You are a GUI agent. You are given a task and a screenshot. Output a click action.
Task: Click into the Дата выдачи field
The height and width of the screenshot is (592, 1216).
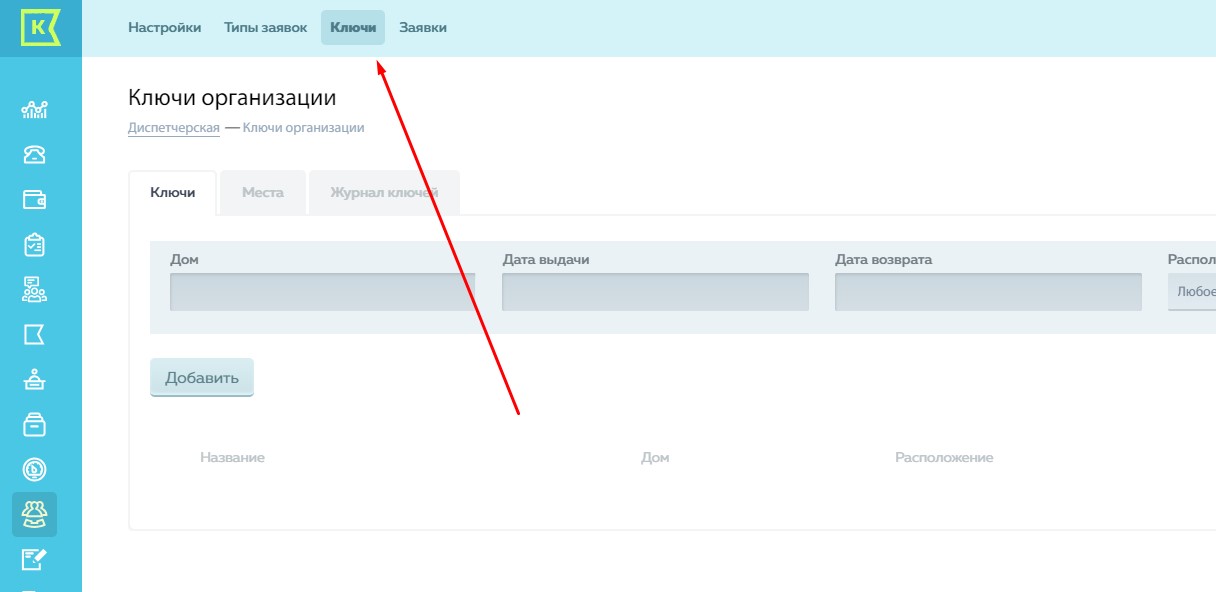655,292
